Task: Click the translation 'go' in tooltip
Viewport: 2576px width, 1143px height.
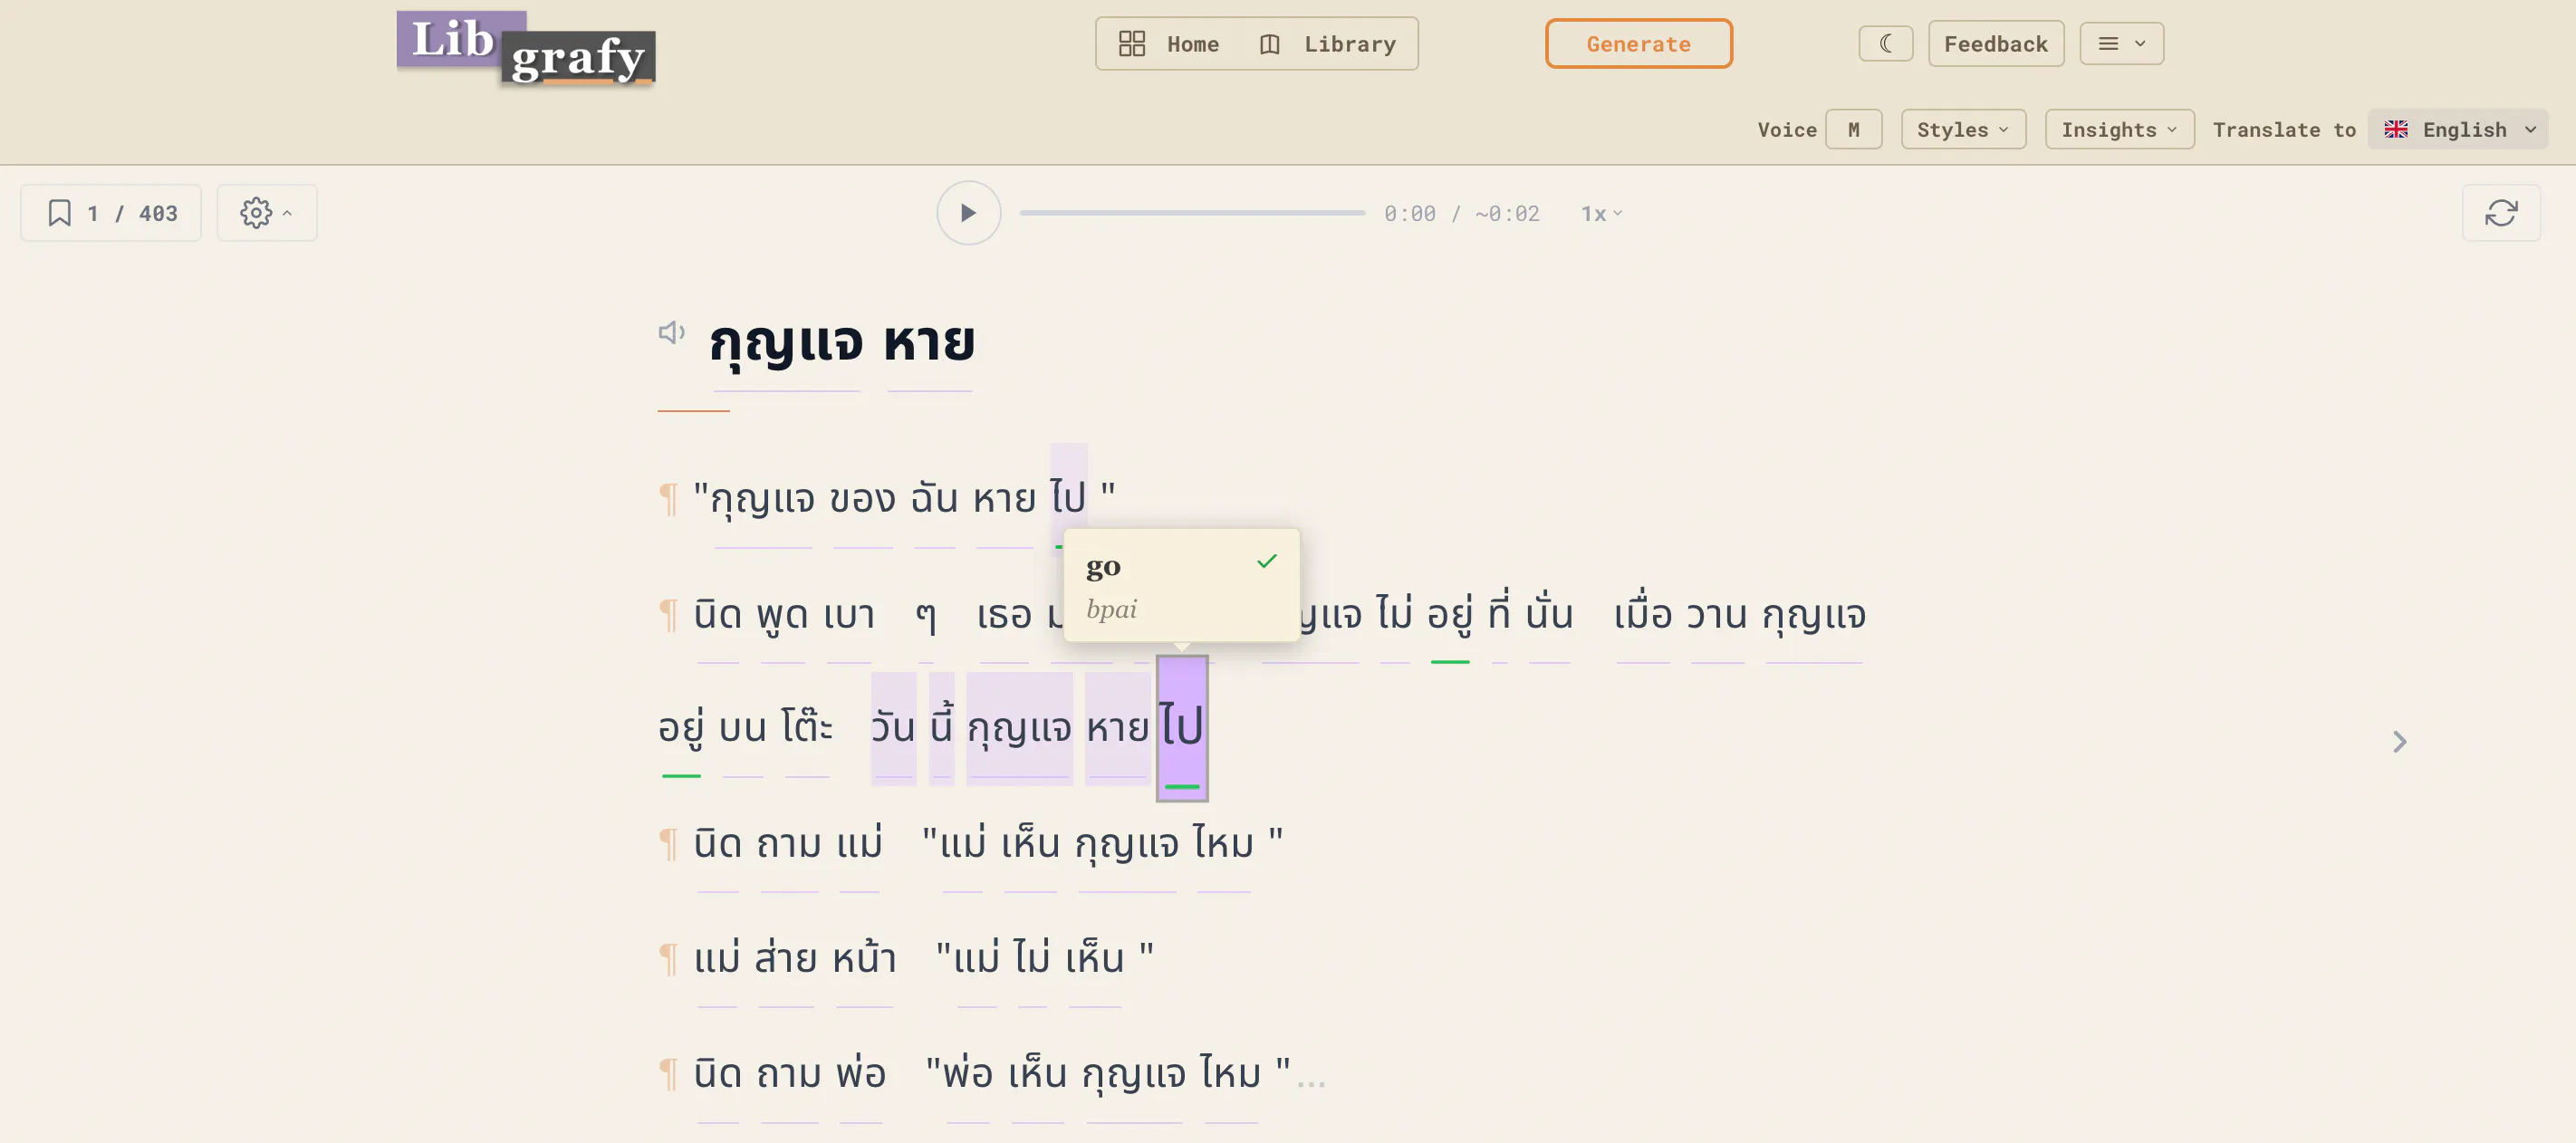Action: [x=1102, y=567]
